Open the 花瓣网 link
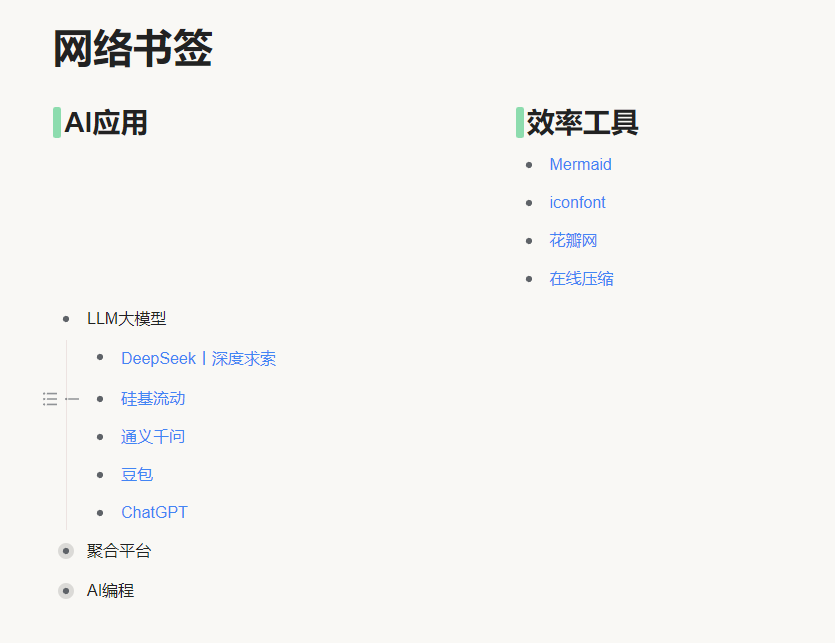Screen dimensions: 835x643 [x=573, y=241]
